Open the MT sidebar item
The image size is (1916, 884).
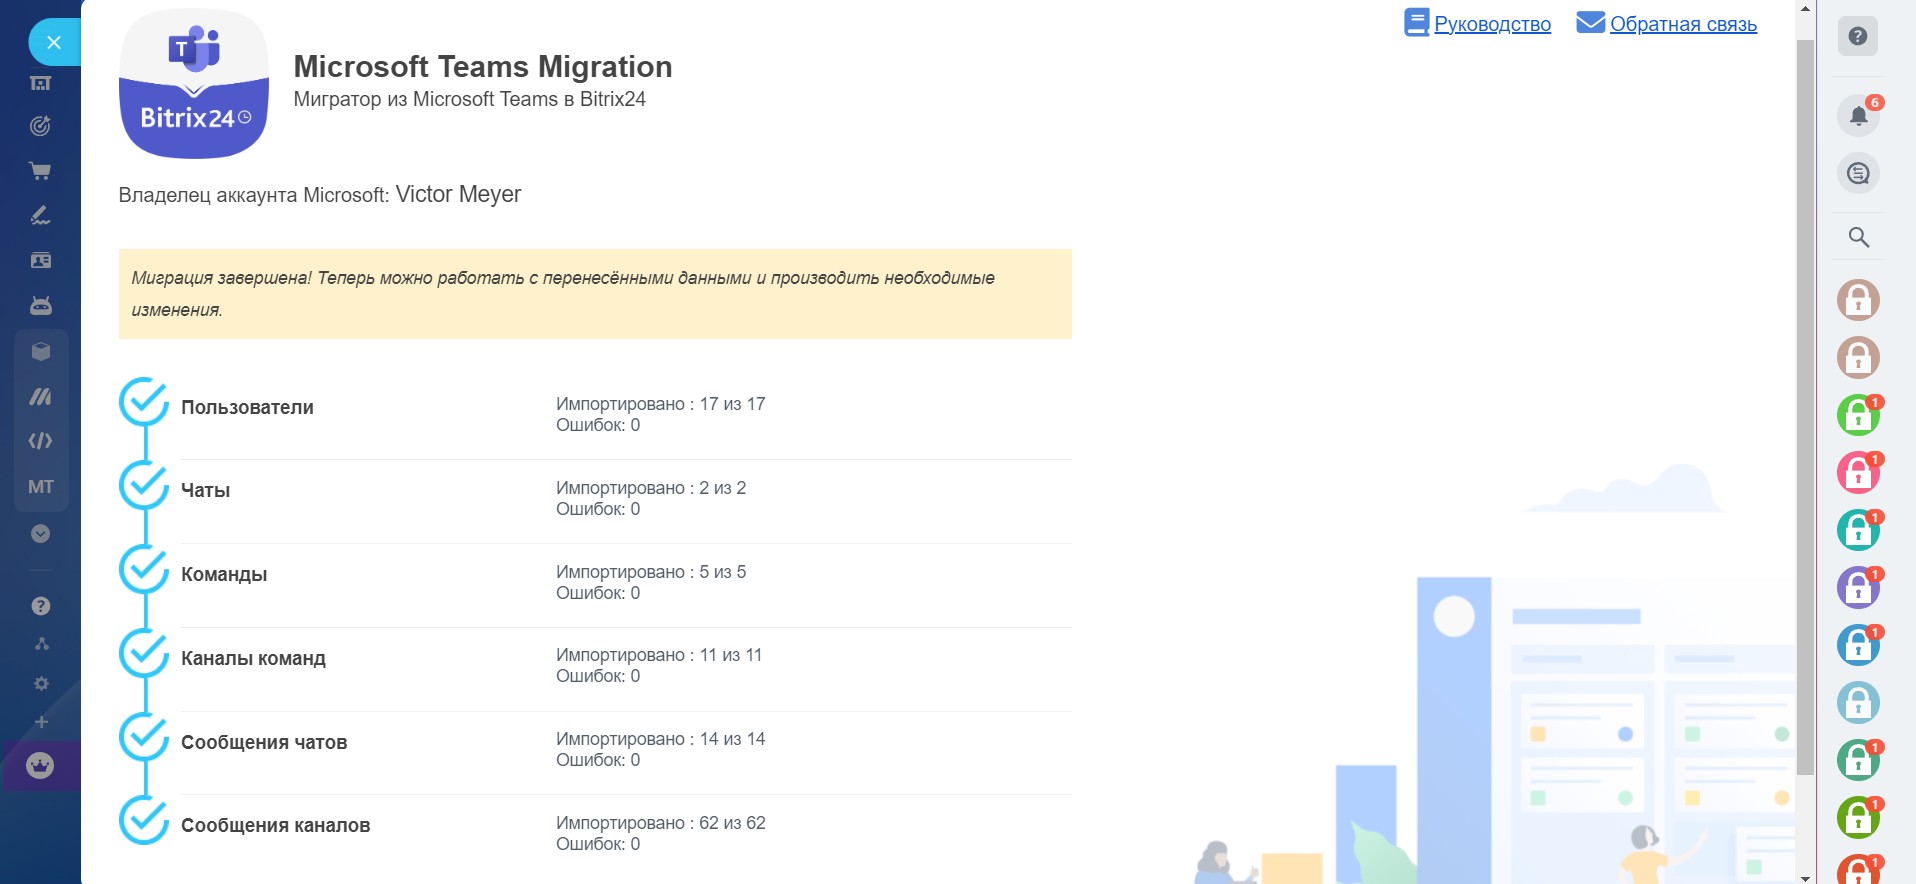41,487
